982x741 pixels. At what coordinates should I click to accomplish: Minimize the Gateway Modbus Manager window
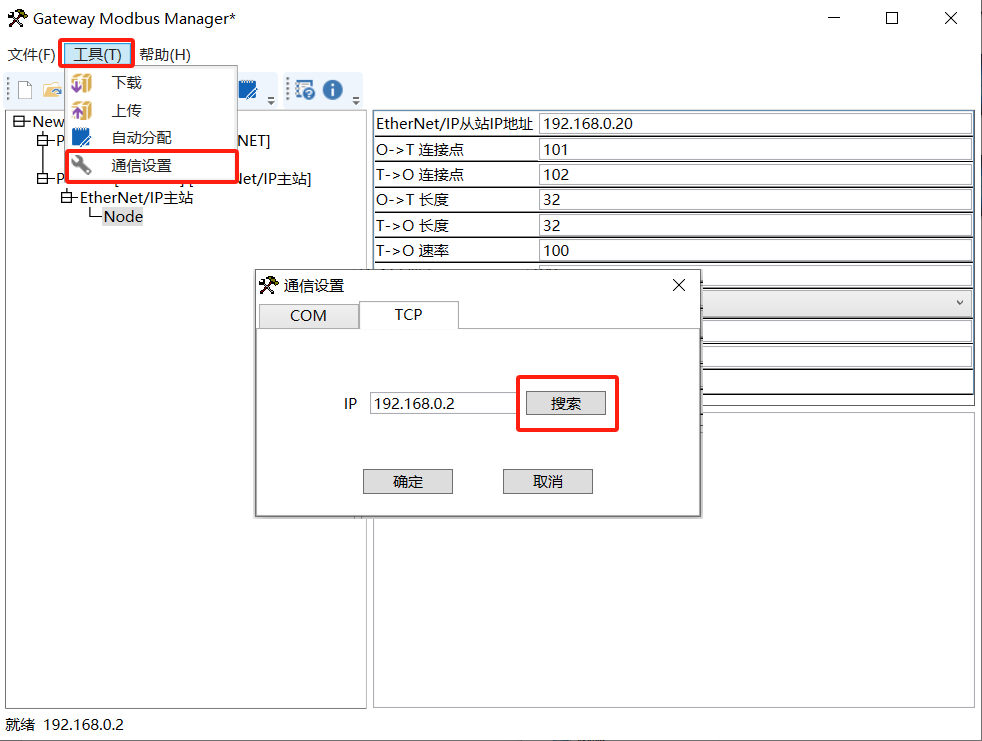834,18
